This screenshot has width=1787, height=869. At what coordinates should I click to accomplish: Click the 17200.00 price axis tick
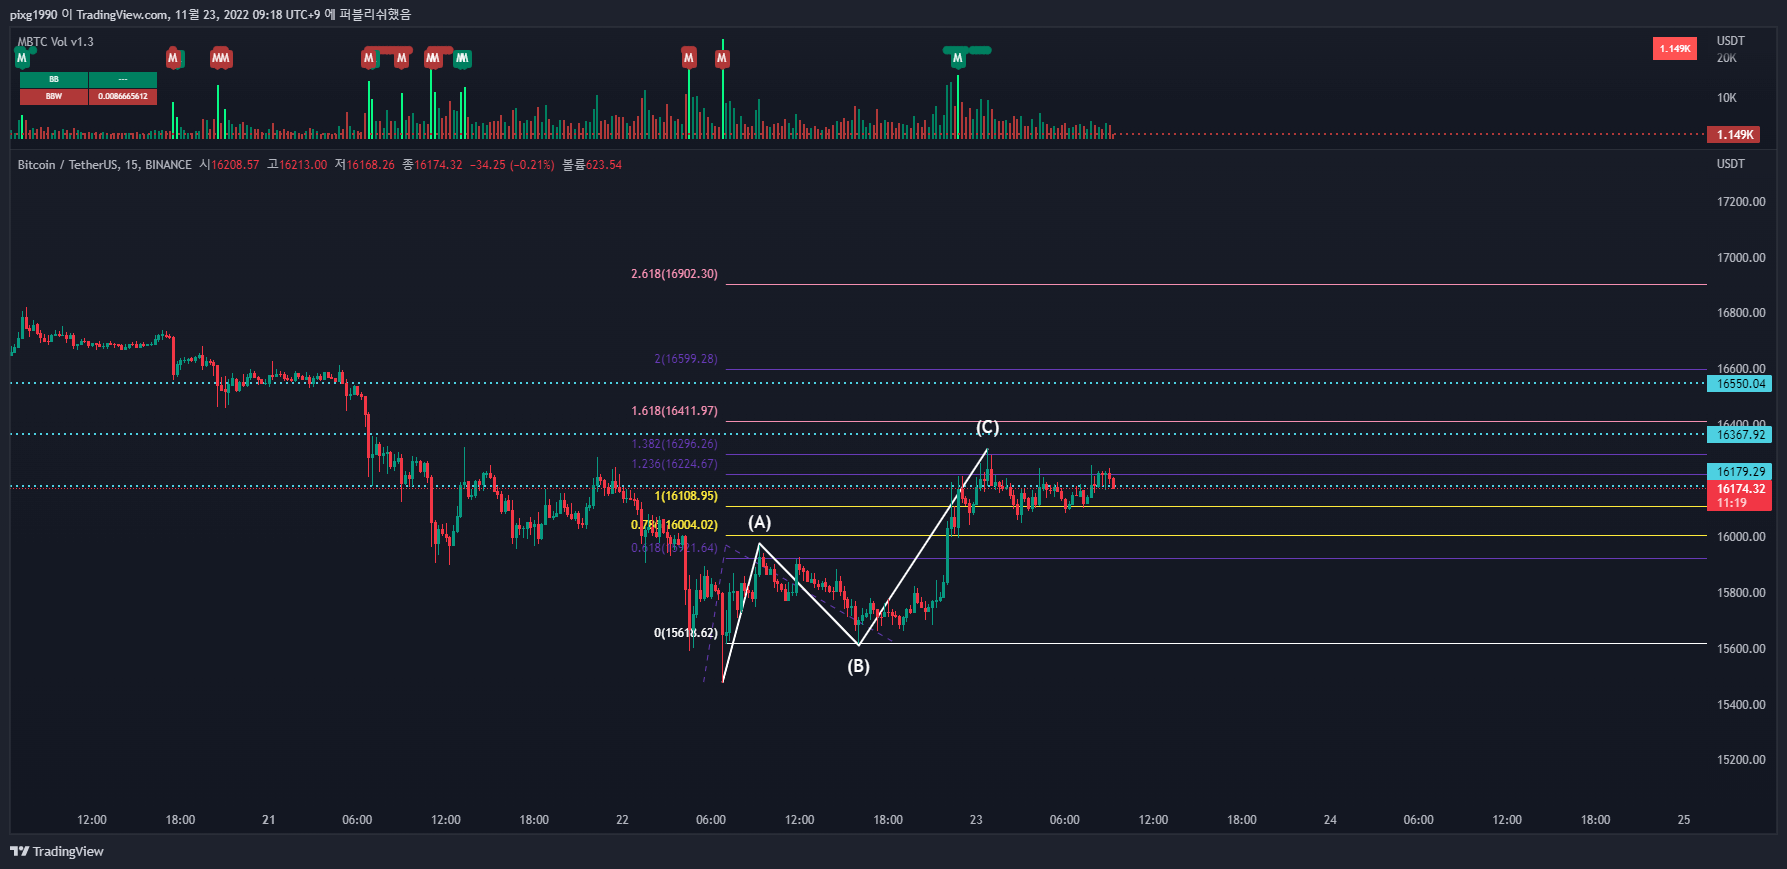click(x=1741, y=202)
